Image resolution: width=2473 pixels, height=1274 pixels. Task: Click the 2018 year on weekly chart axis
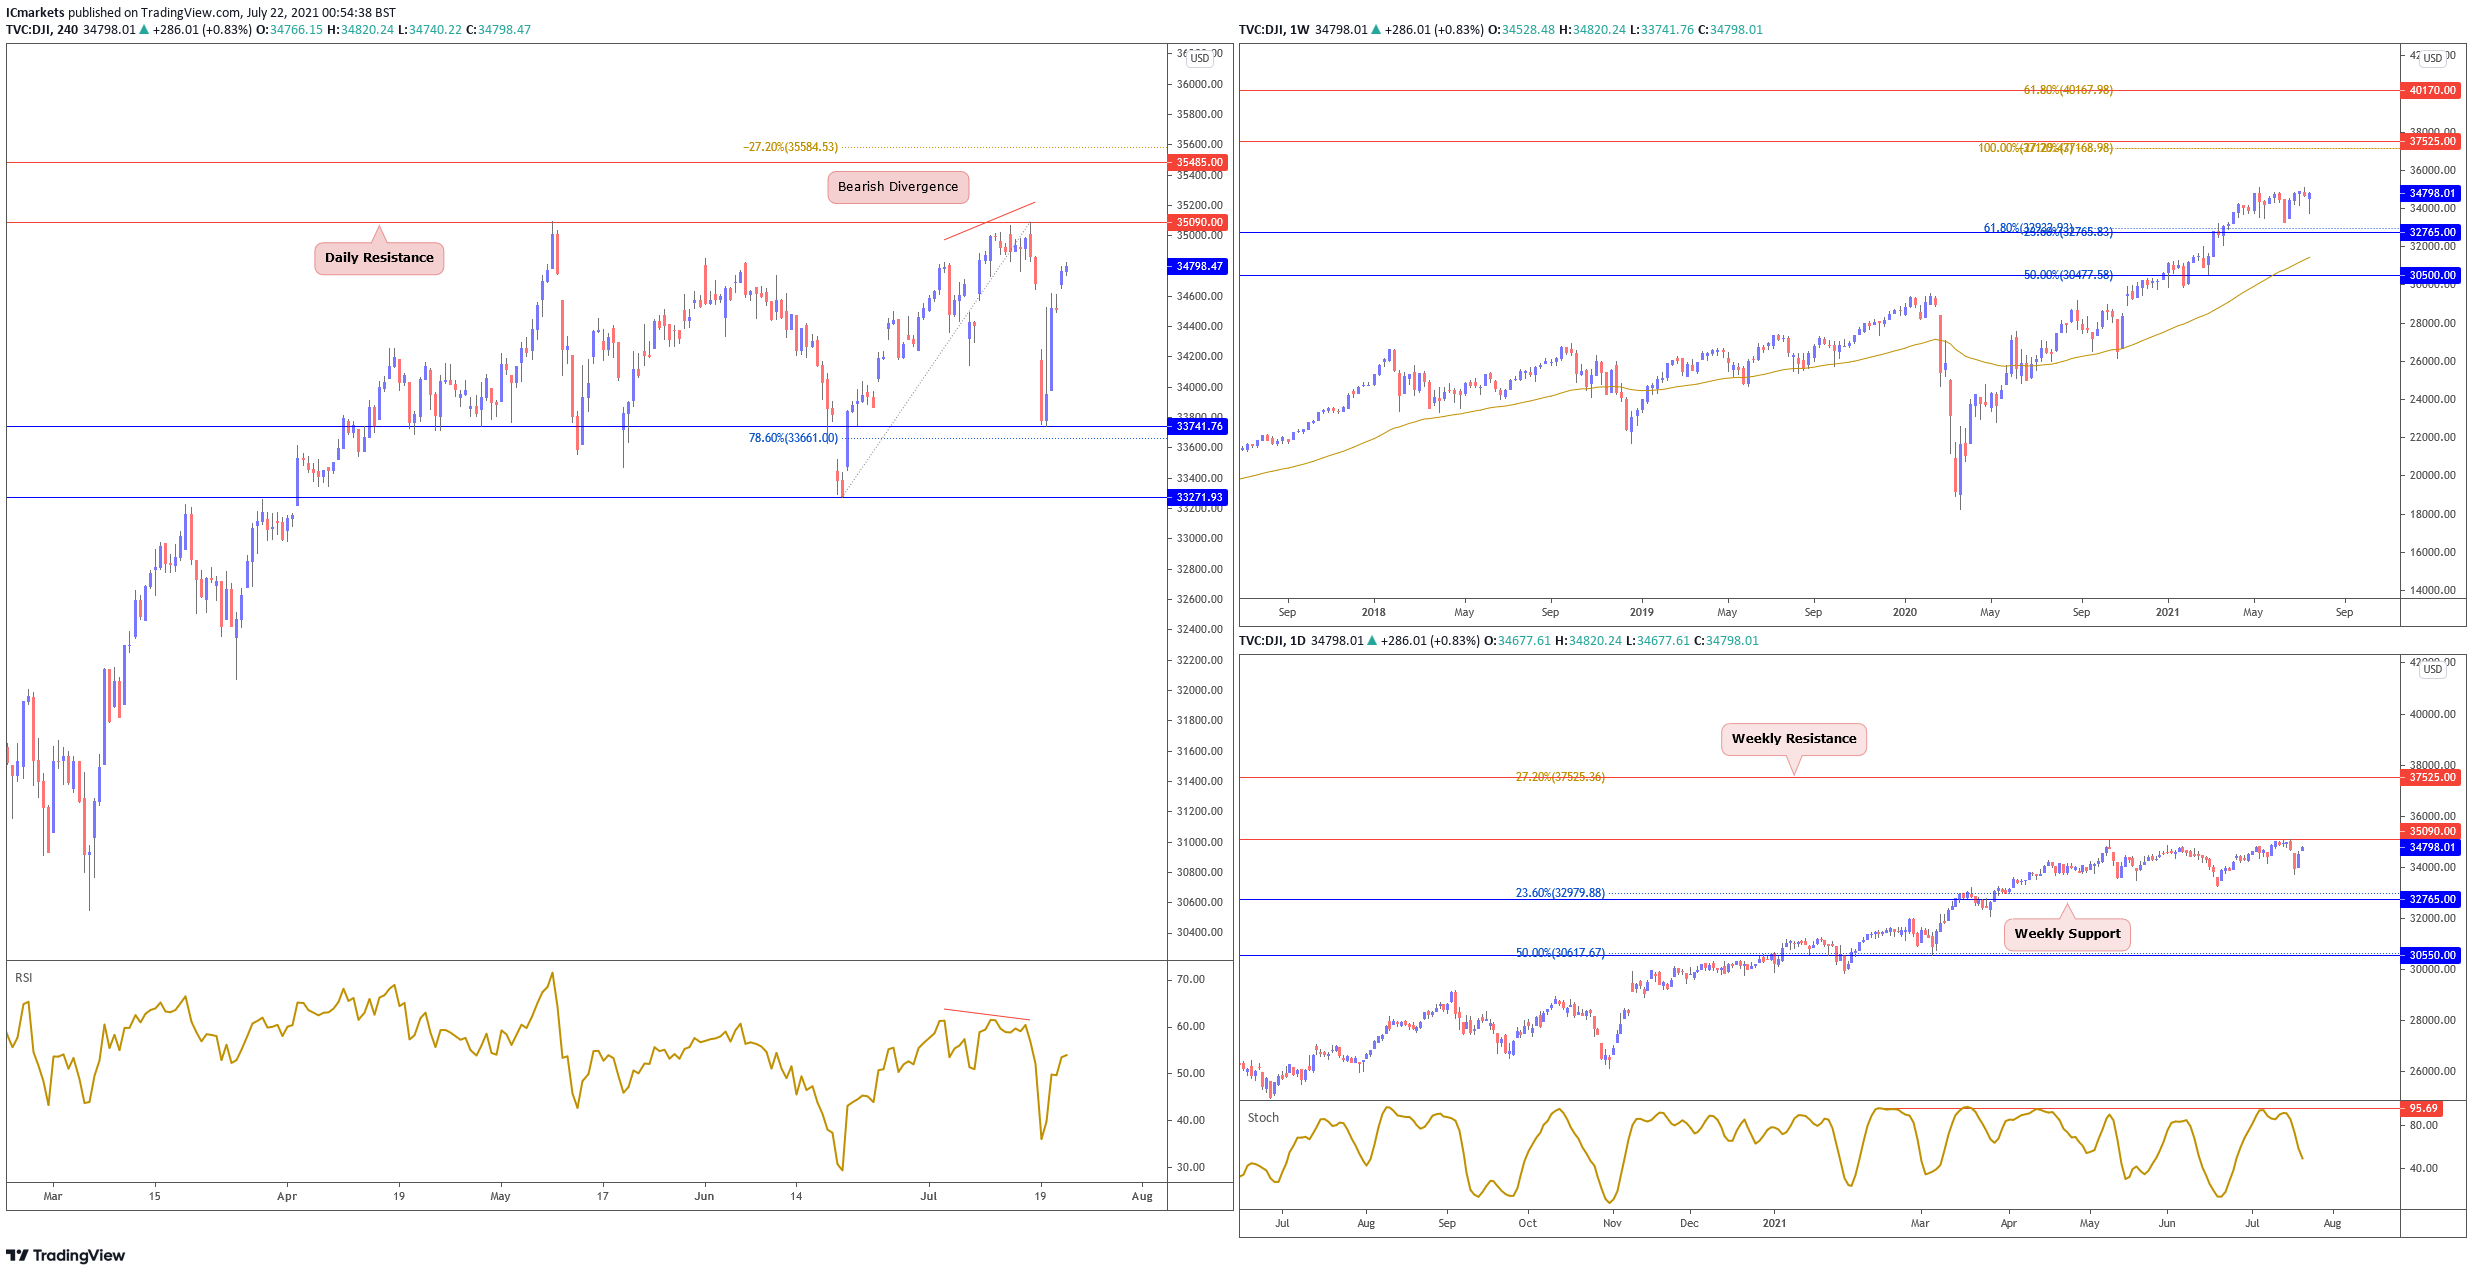pos(1373,612)
